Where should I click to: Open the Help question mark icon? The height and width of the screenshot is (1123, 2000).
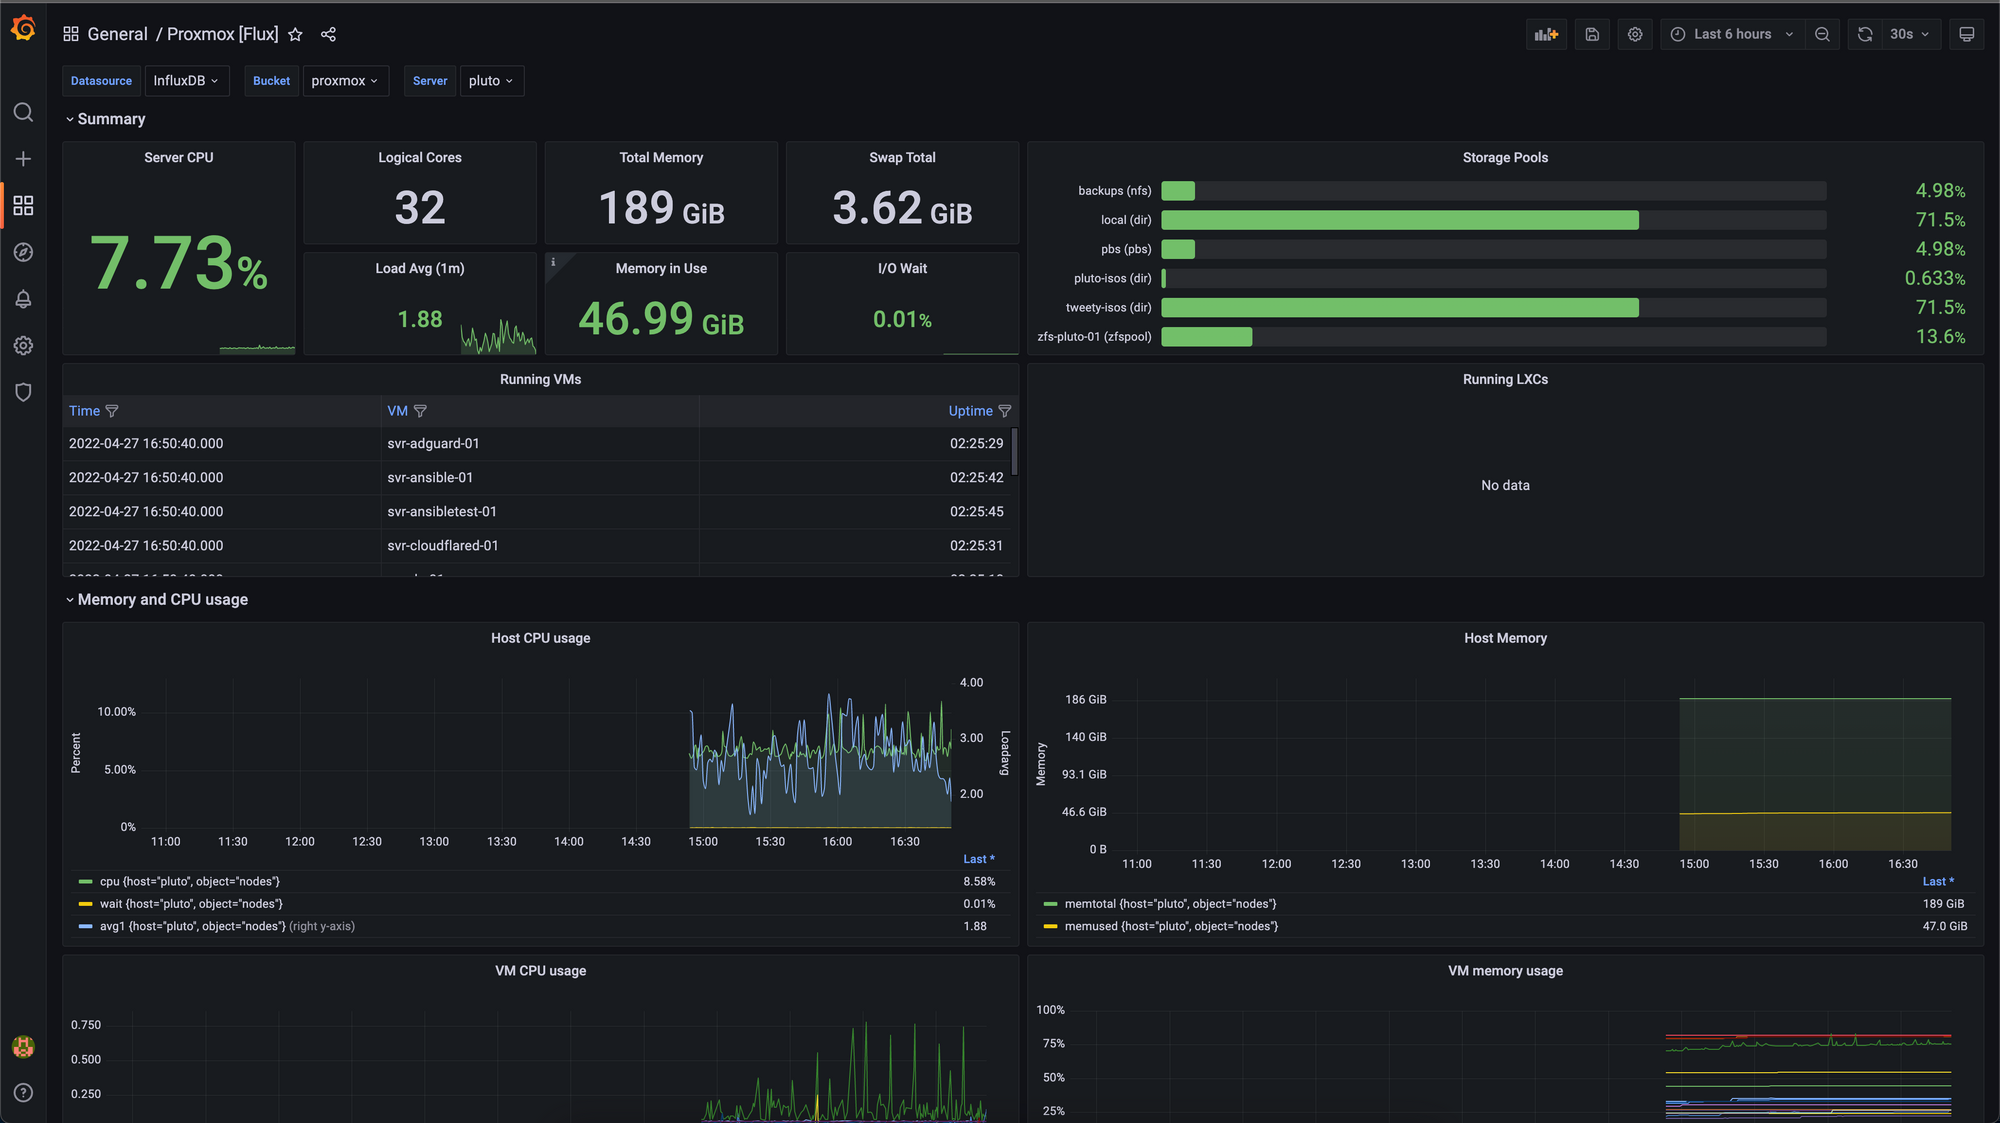point(23,1092)
